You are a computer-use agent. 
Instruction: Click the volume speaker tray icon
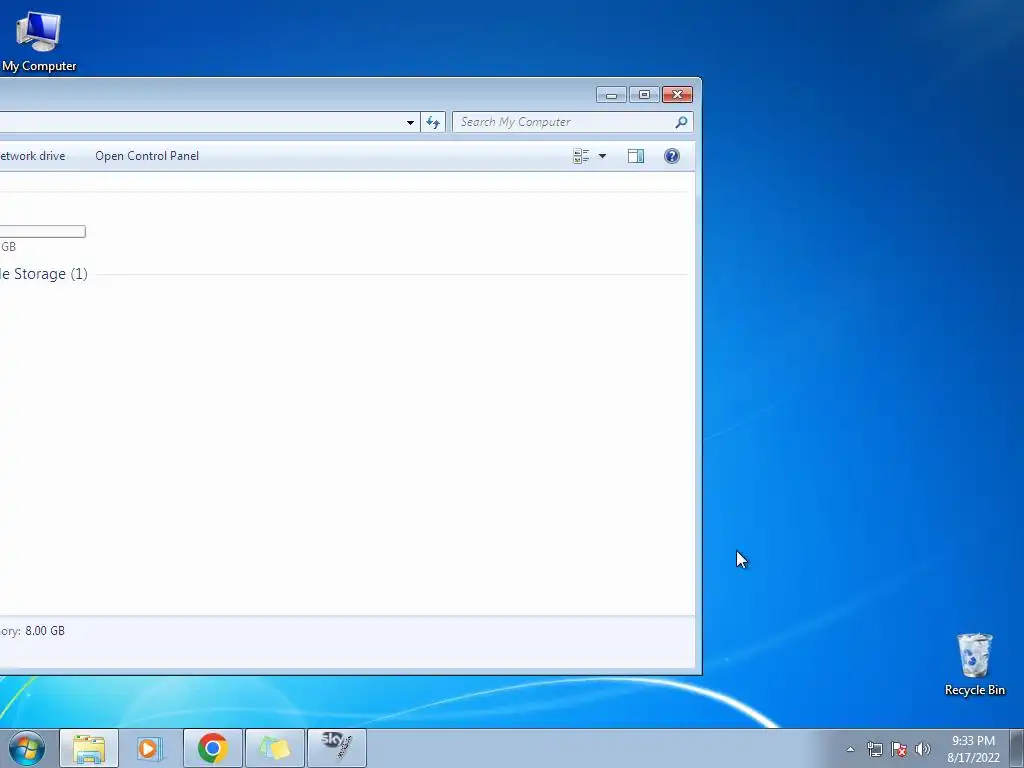tap(922, 749)
